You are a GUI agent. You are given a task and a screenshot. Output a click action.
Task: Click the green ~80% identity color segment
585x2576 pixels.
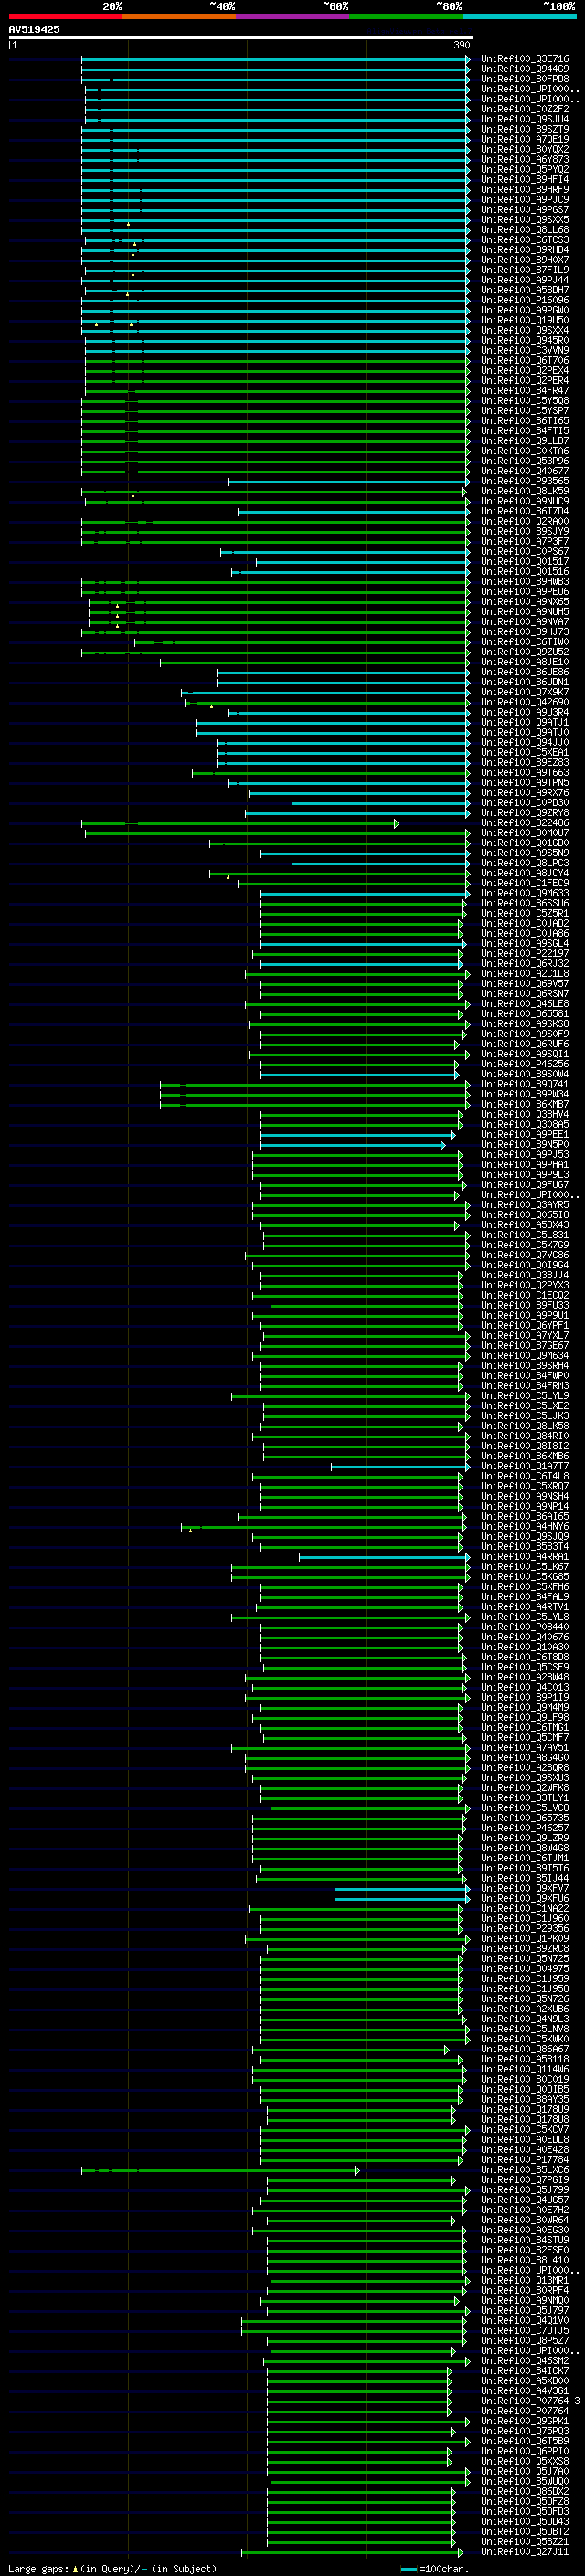406,16
